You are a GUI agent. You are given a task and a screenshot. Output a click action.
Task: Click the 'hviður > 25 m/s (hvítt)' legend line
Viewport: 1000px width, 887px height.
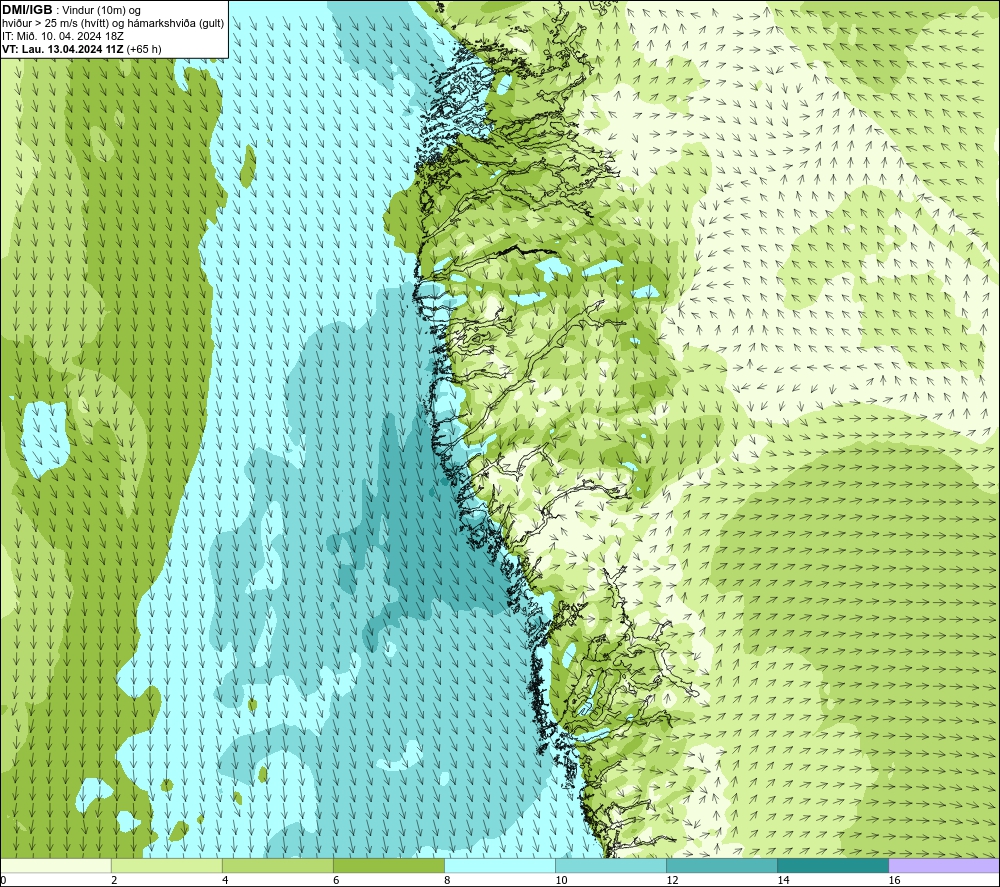click(x=113, y=24)
